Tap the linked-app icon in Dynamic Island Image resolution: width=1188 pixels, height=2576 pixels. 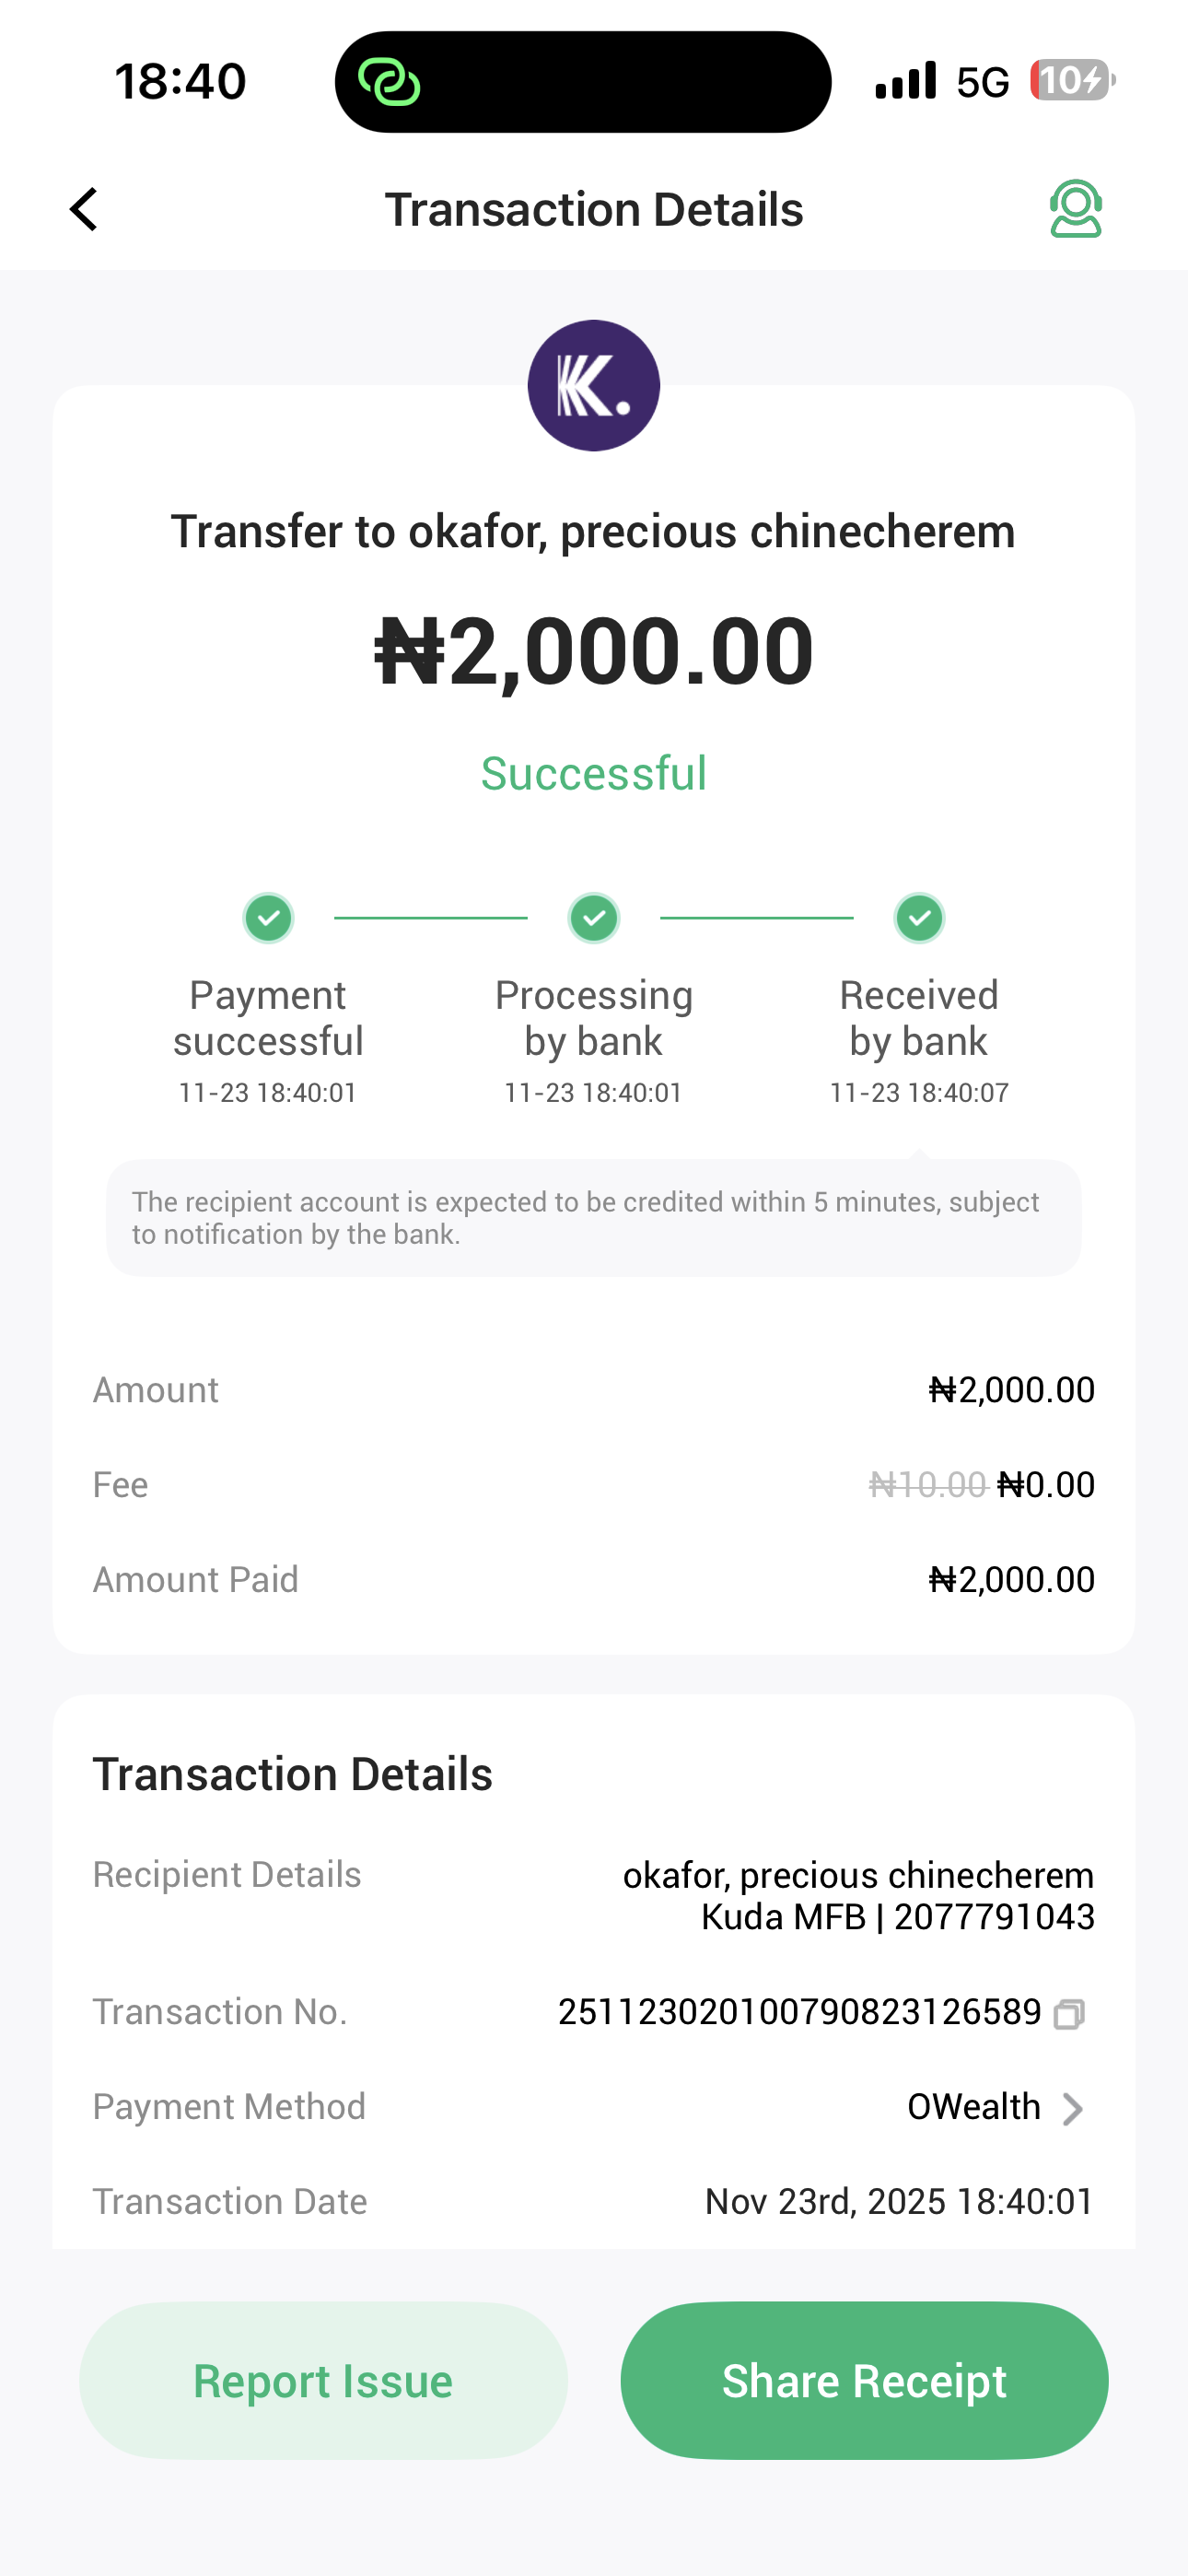pyautogui.click(x=389, y=82)
